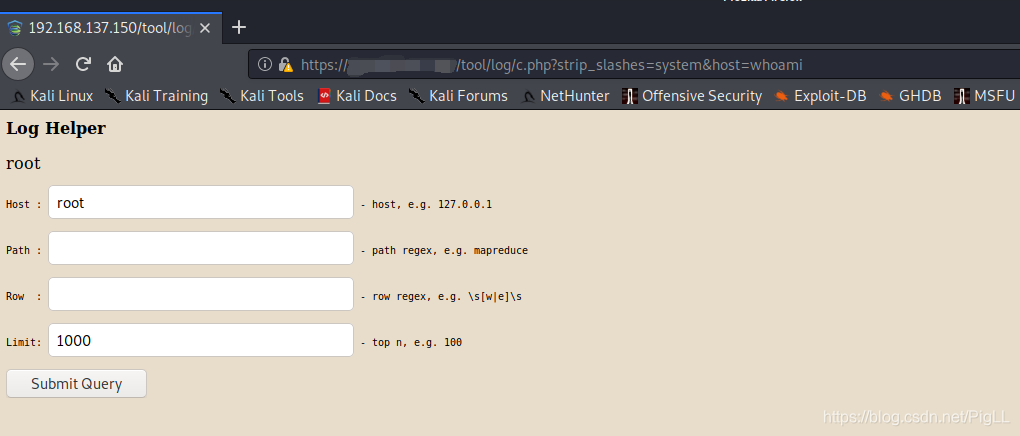Click the insecure connection padlock icon
The height and width of the screenshot is (436, 1020).
(x=285, y=65)
